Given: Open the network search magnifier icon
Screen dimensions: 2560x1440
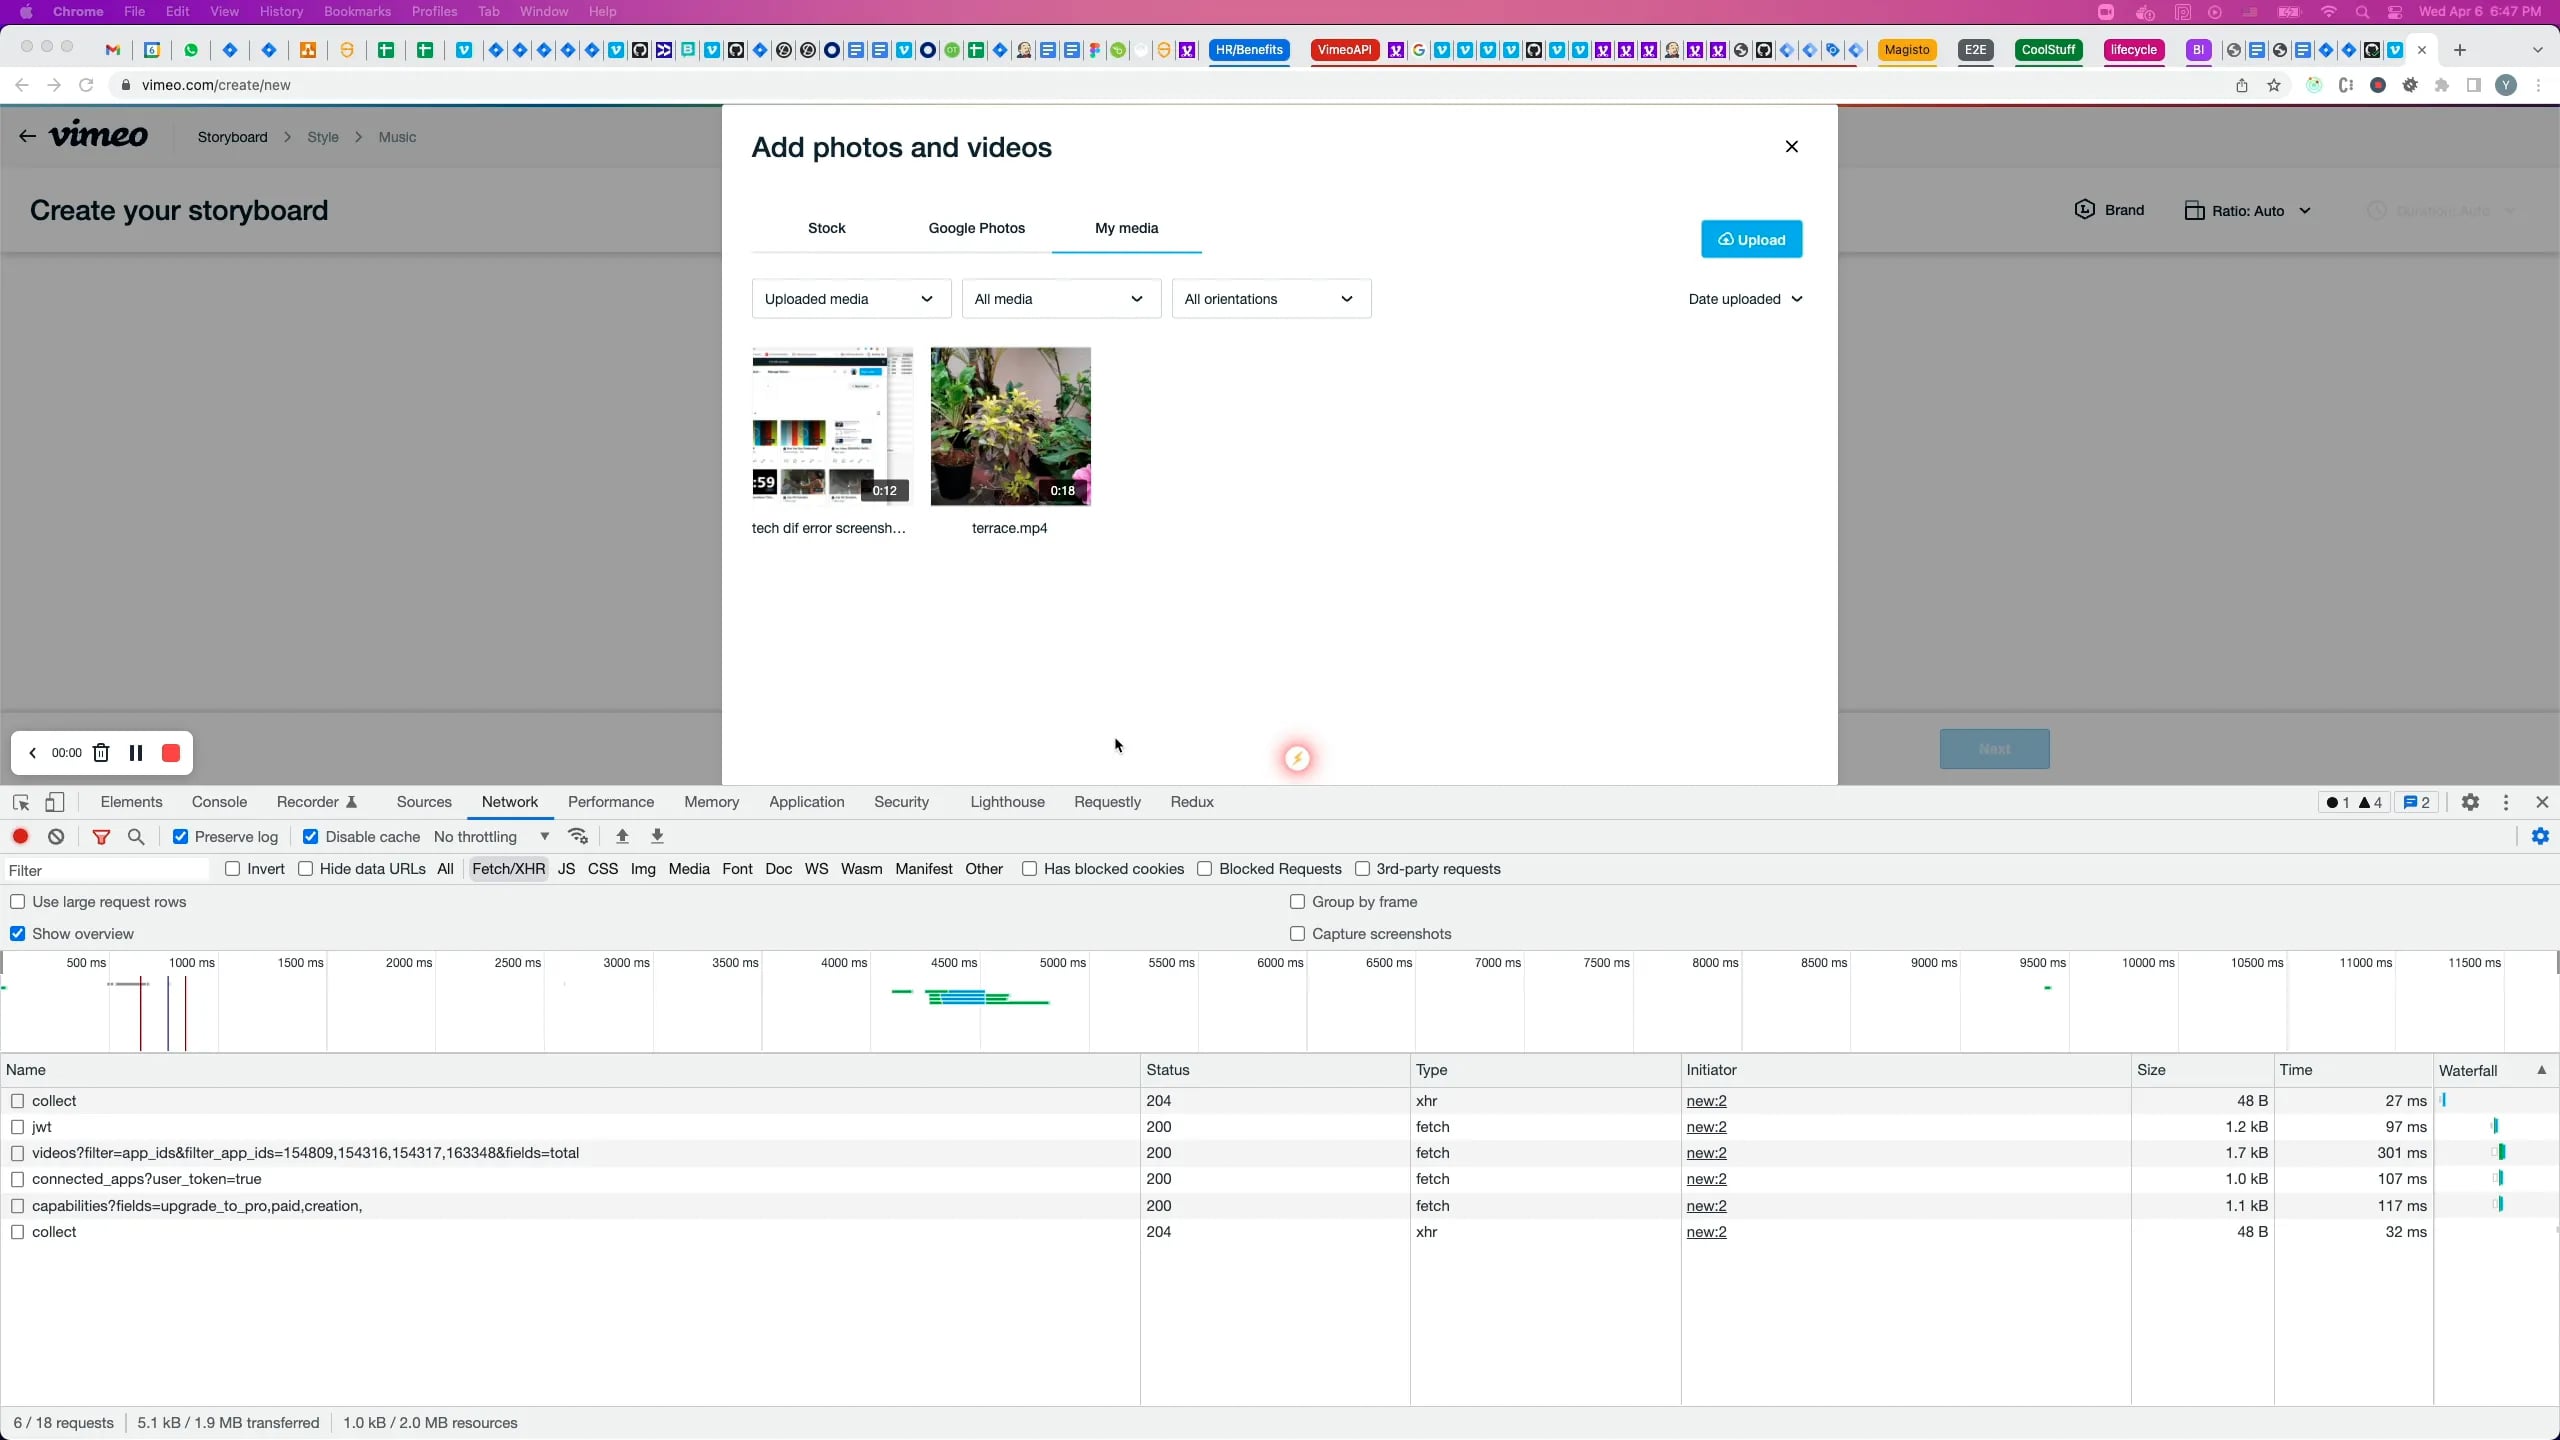Looking at the screenshot, I should coord(137,837).
